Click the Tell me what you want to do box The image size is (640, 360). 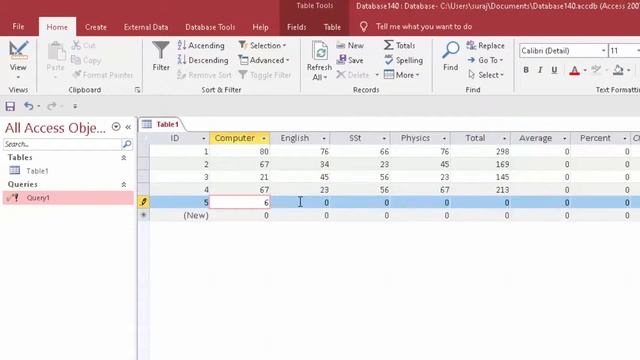click(x=424, y=27)
